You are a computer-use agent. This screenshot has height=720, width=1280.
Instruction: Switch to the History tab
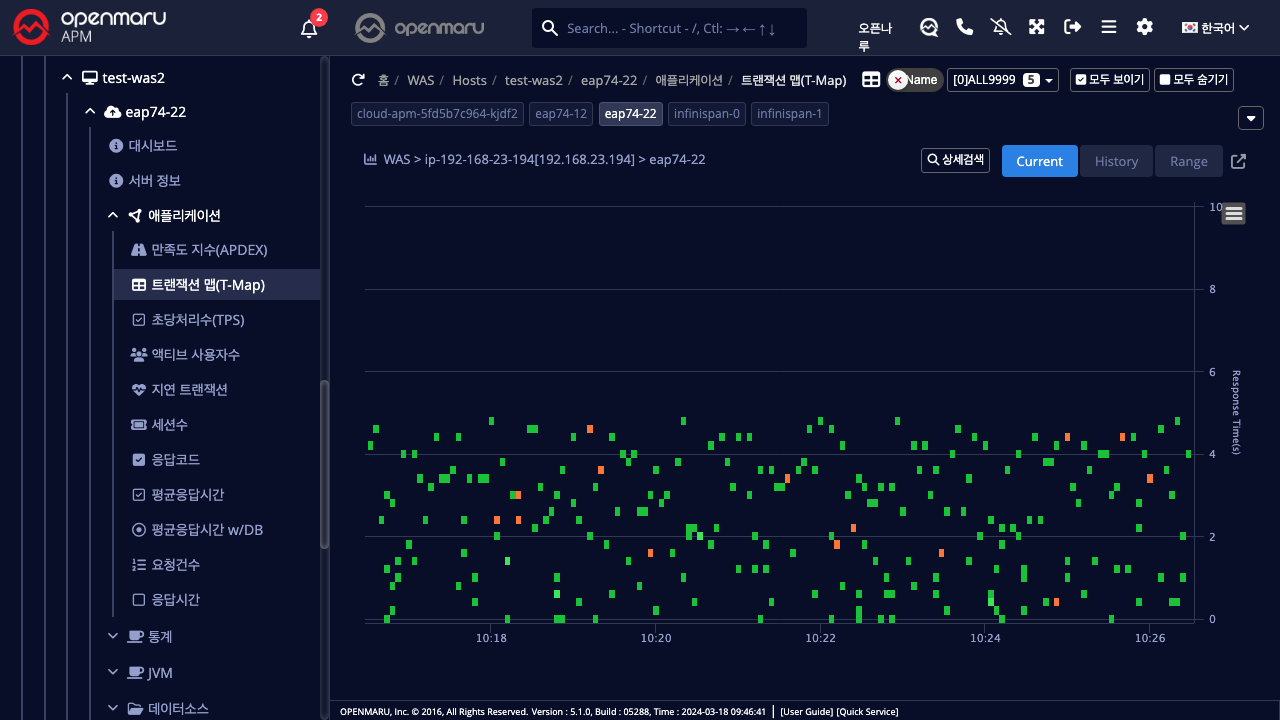[1116, 161]
